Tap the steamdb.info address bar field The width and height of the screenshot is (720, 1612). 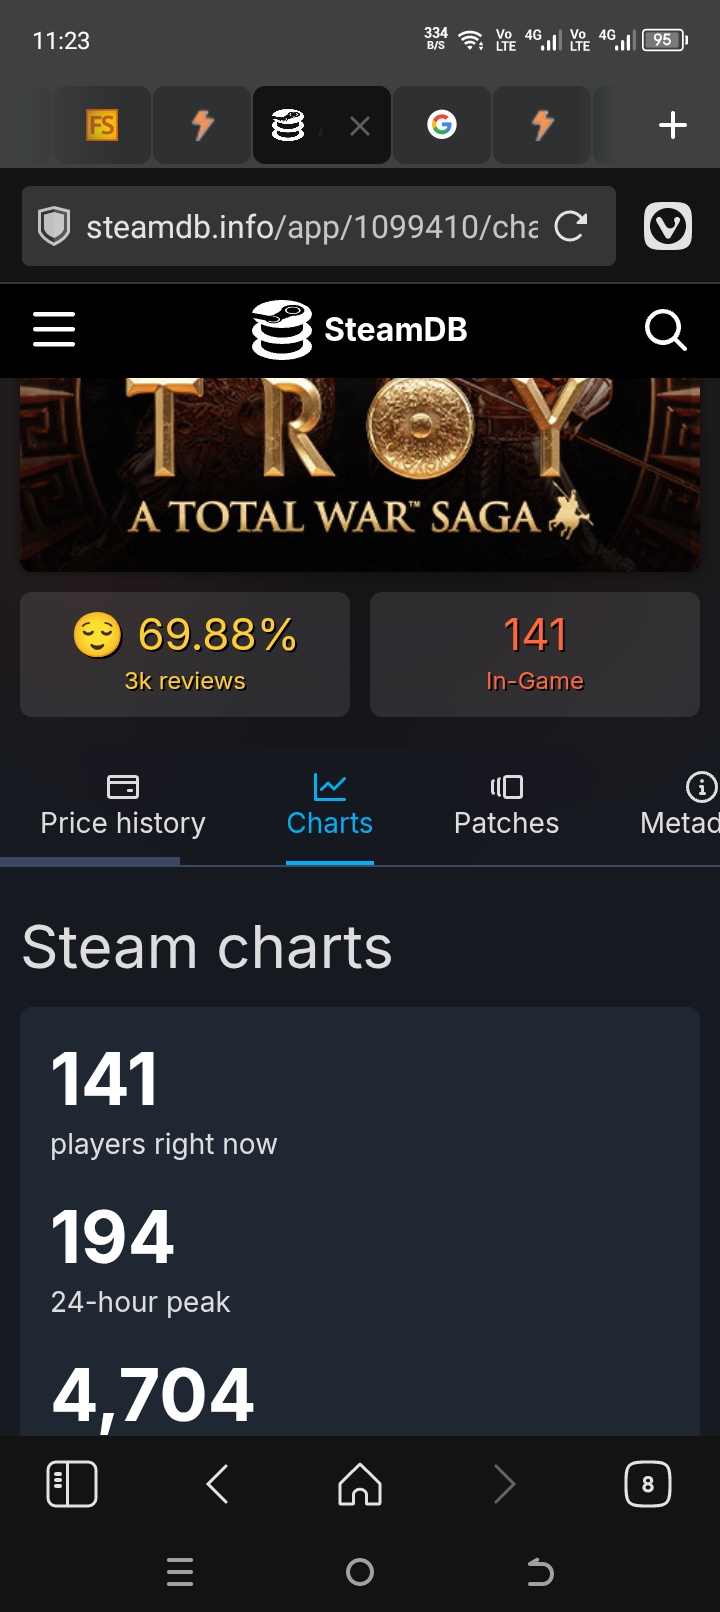click(310, 227)
